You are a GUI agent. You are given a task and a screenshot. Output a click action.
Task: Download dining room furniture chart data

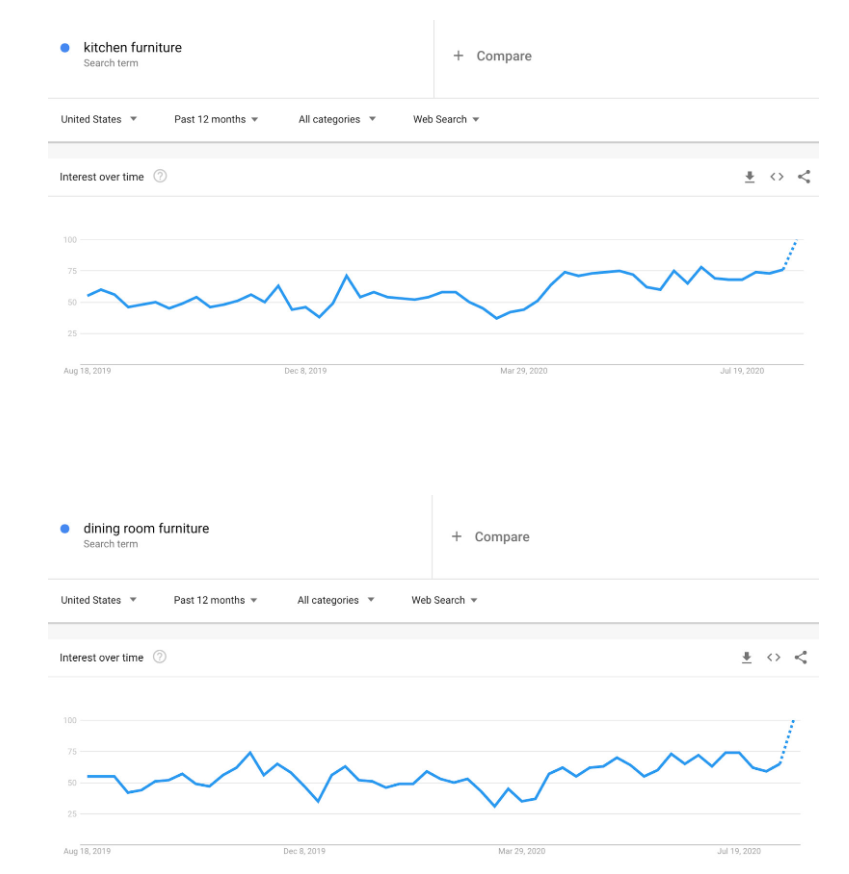tap(746, 658)
